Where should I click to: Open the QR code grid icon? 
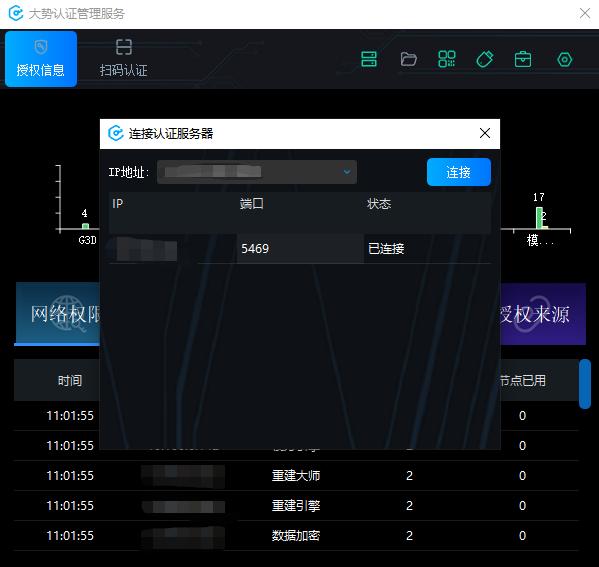(447, 59)
